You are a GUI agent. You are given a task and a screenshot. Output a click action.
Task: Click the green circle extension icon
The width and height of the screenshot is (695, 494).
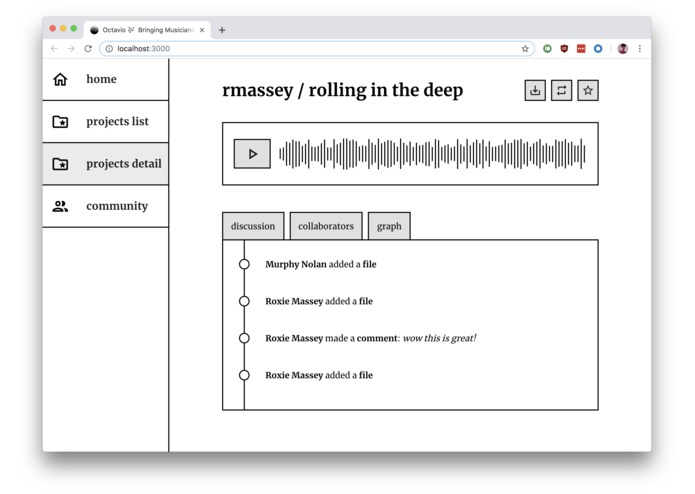[x=547, y=49]
